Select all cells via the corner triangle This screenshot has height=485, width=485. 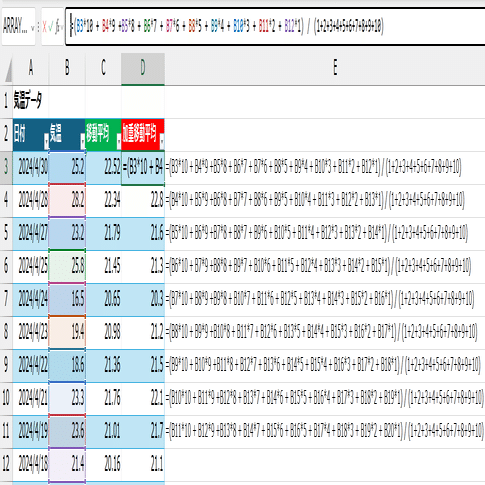[x=8, y=71]
